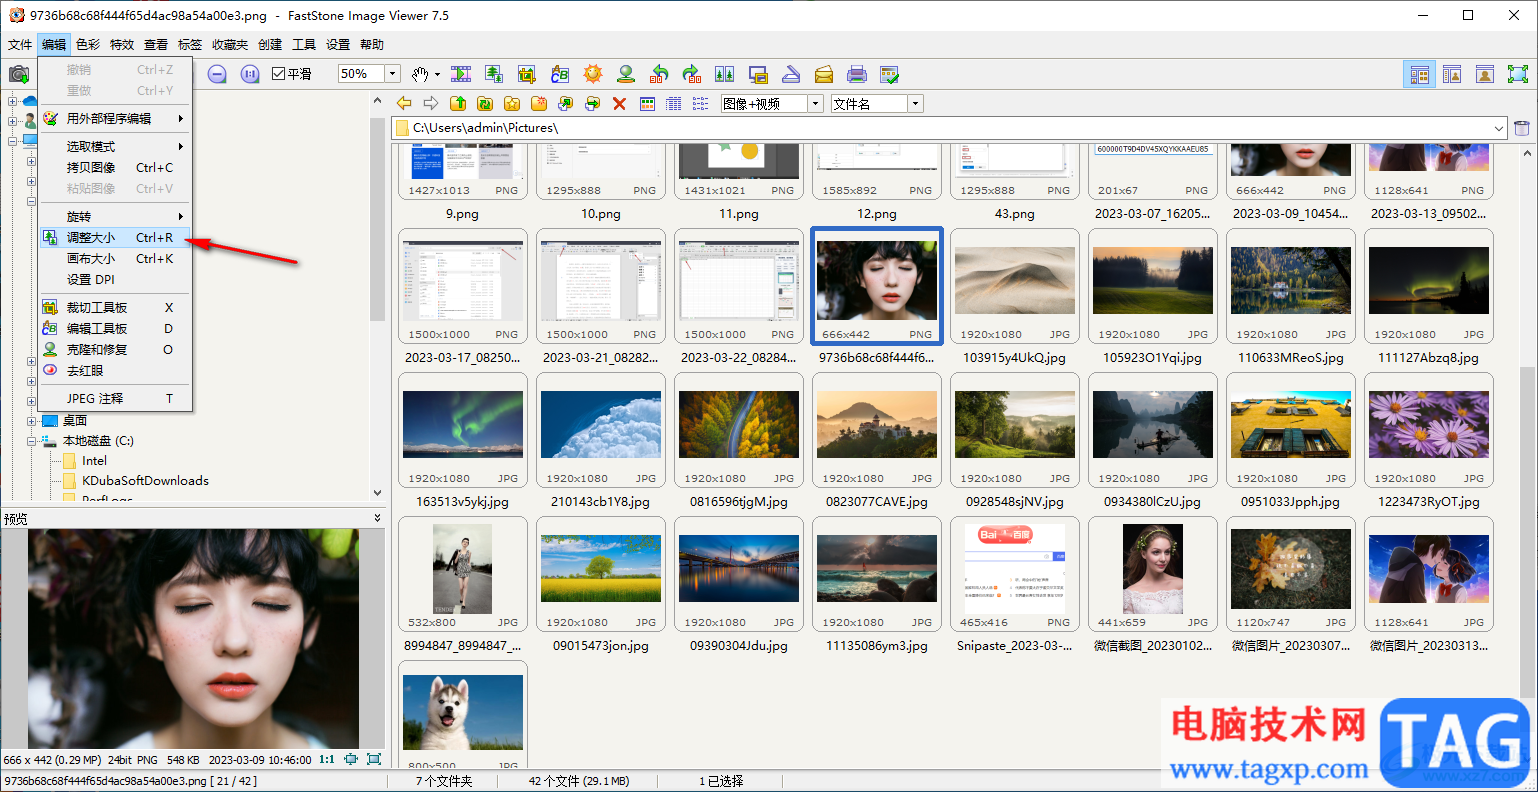The image size is (1538, 792).
Task: Click the trash bin beside path box
Action: (x=1522, y=128)
